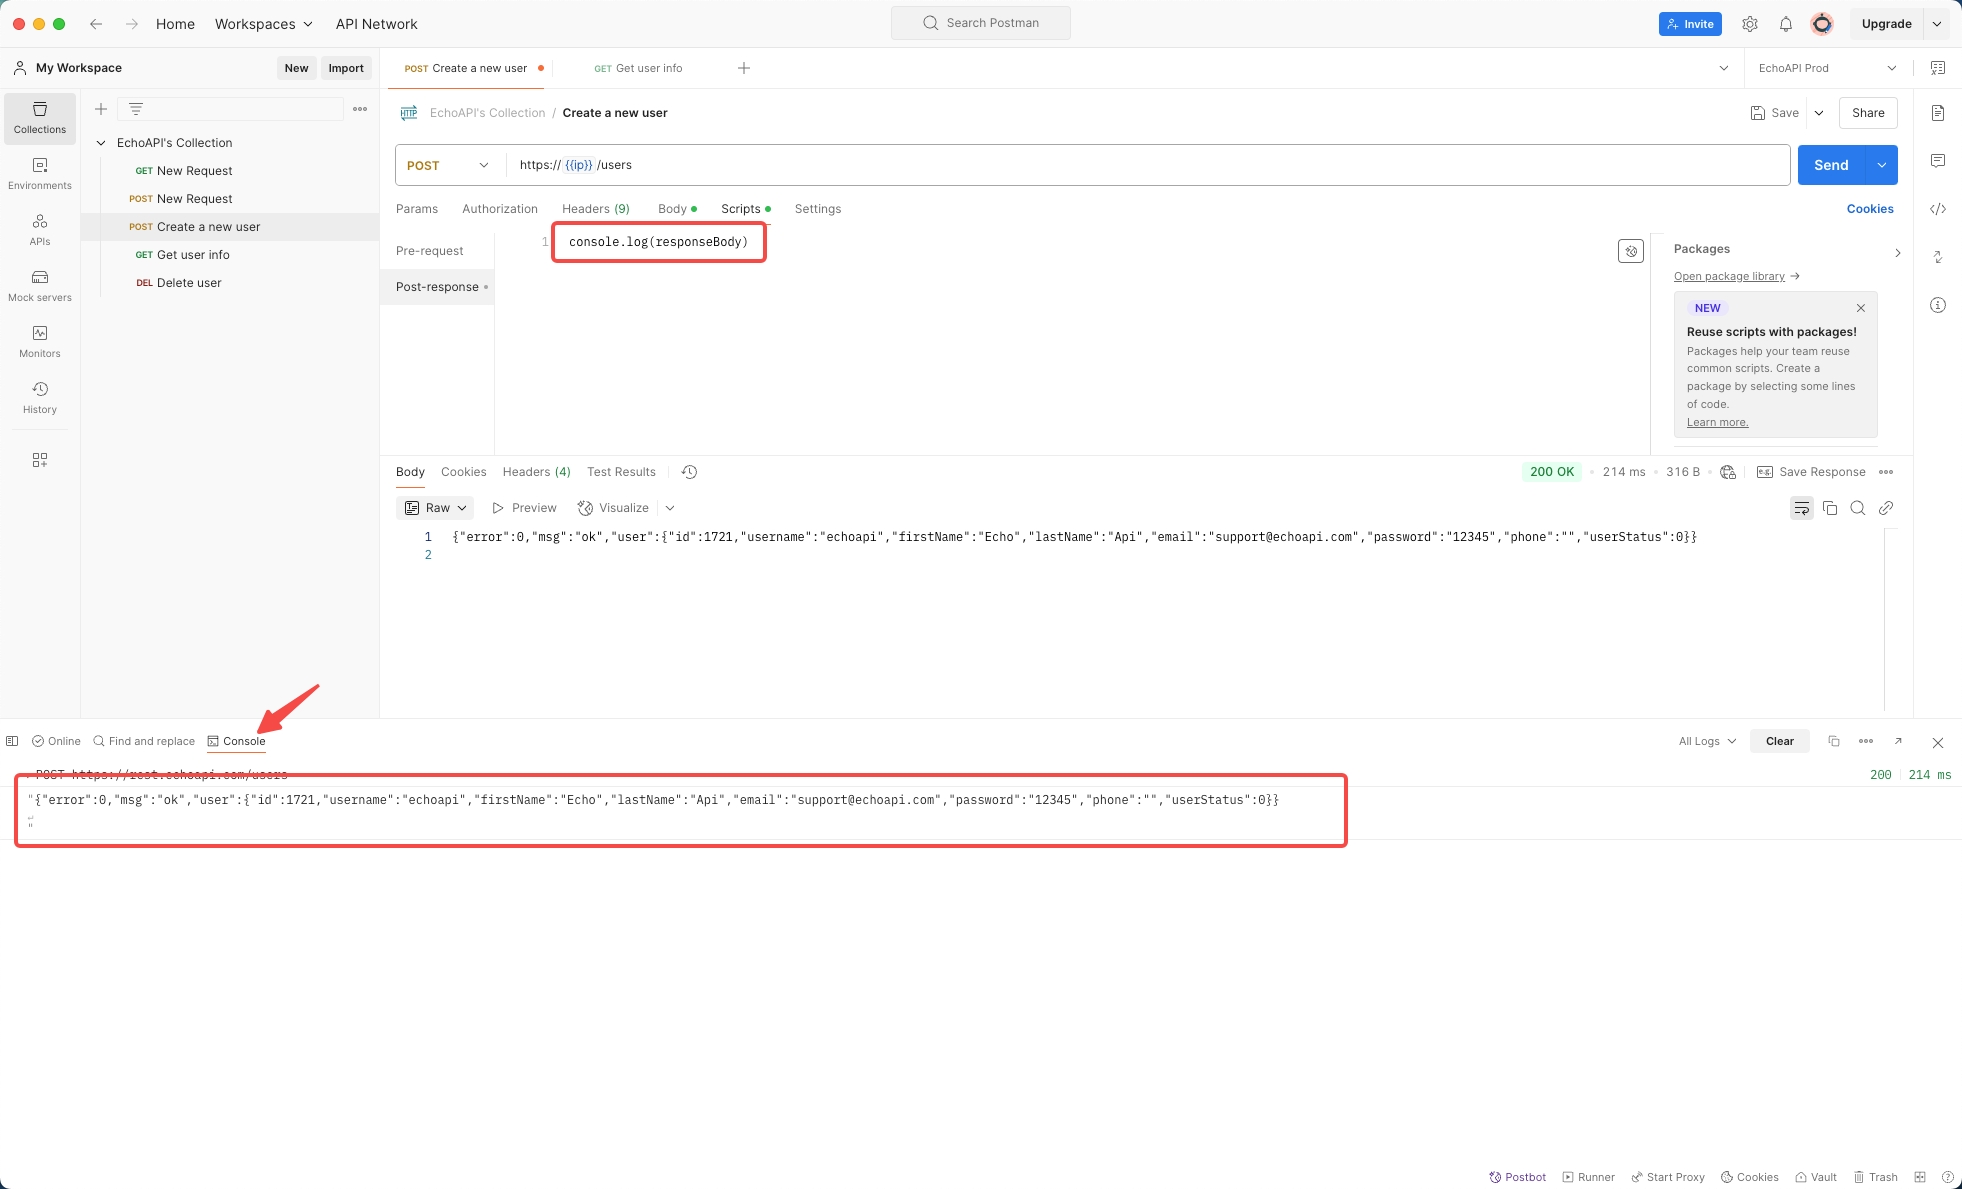The height and width of the screenshot is (1189, 1962).
Task: Open the code snippet icon
Action: 1938,209
